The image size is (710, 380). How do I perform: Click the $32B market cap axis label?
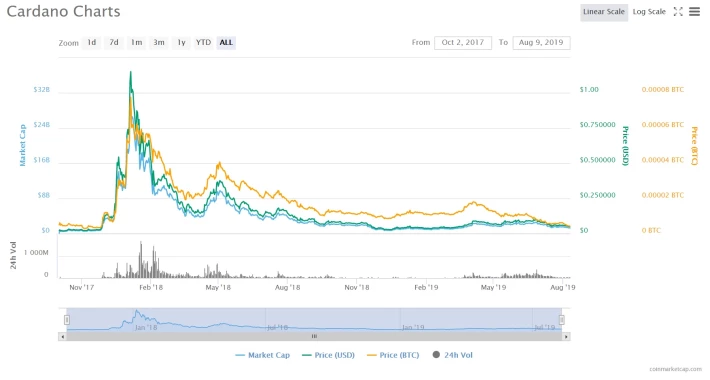42,90
